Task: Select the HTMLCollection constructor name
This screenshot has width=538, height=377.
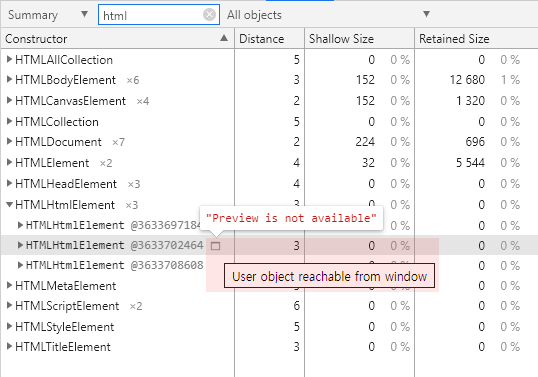Action: pos(57,122)
